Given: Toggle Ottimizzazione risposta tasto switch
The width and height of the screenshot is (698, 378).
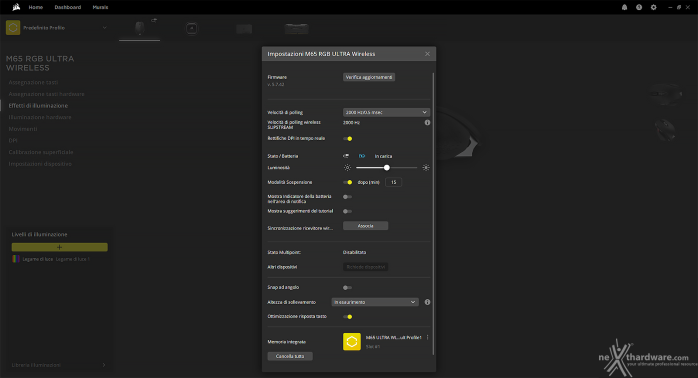Looking at the screenshot, I should [348, 317].
